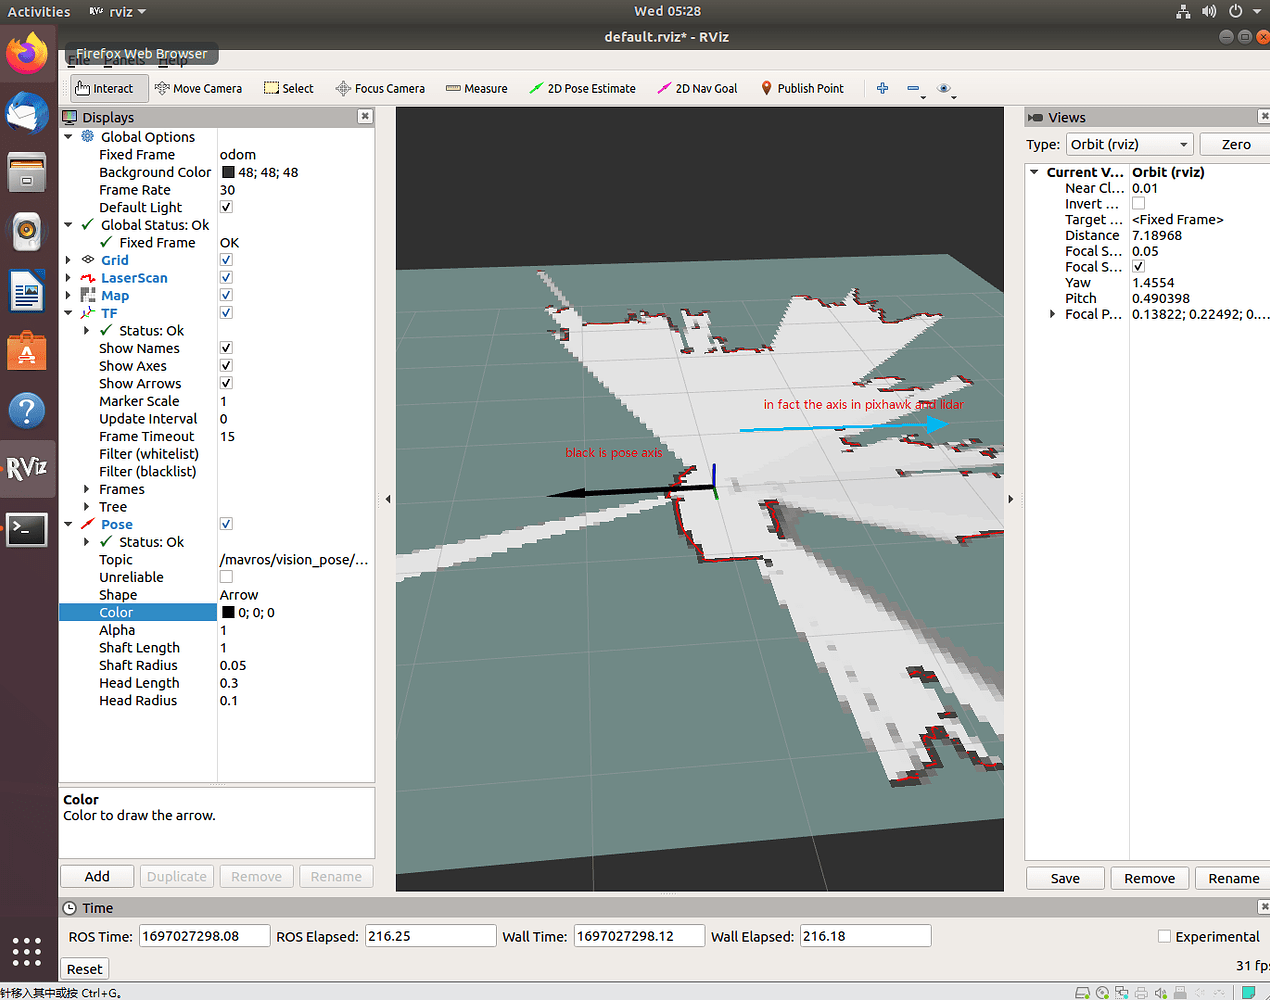
Task: Open the File menu
Action: 78,60
